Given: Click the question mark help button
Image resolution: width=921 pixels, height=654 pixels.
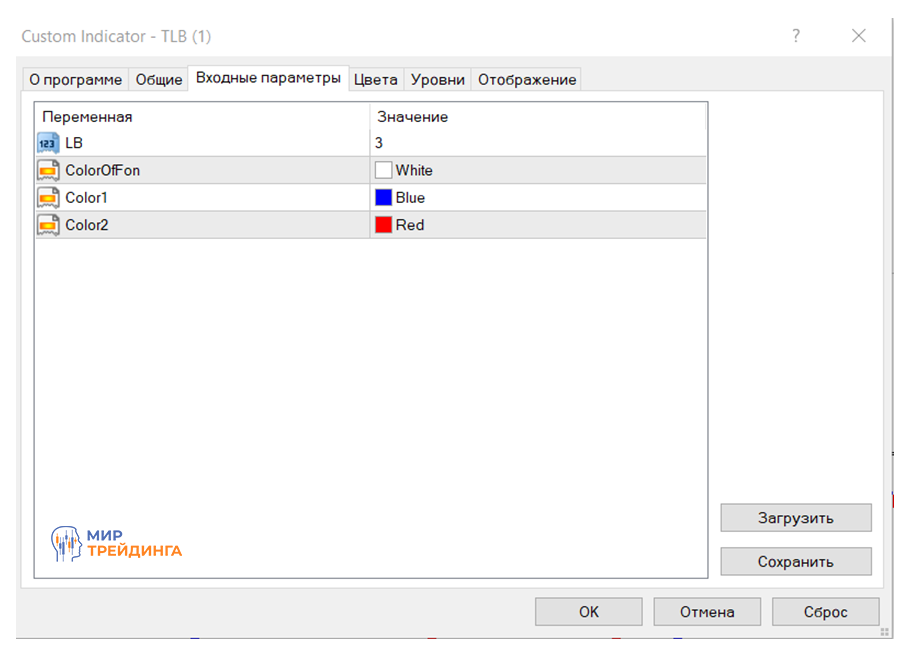Looking at the screenshot, I should click(x=796, y=36).
